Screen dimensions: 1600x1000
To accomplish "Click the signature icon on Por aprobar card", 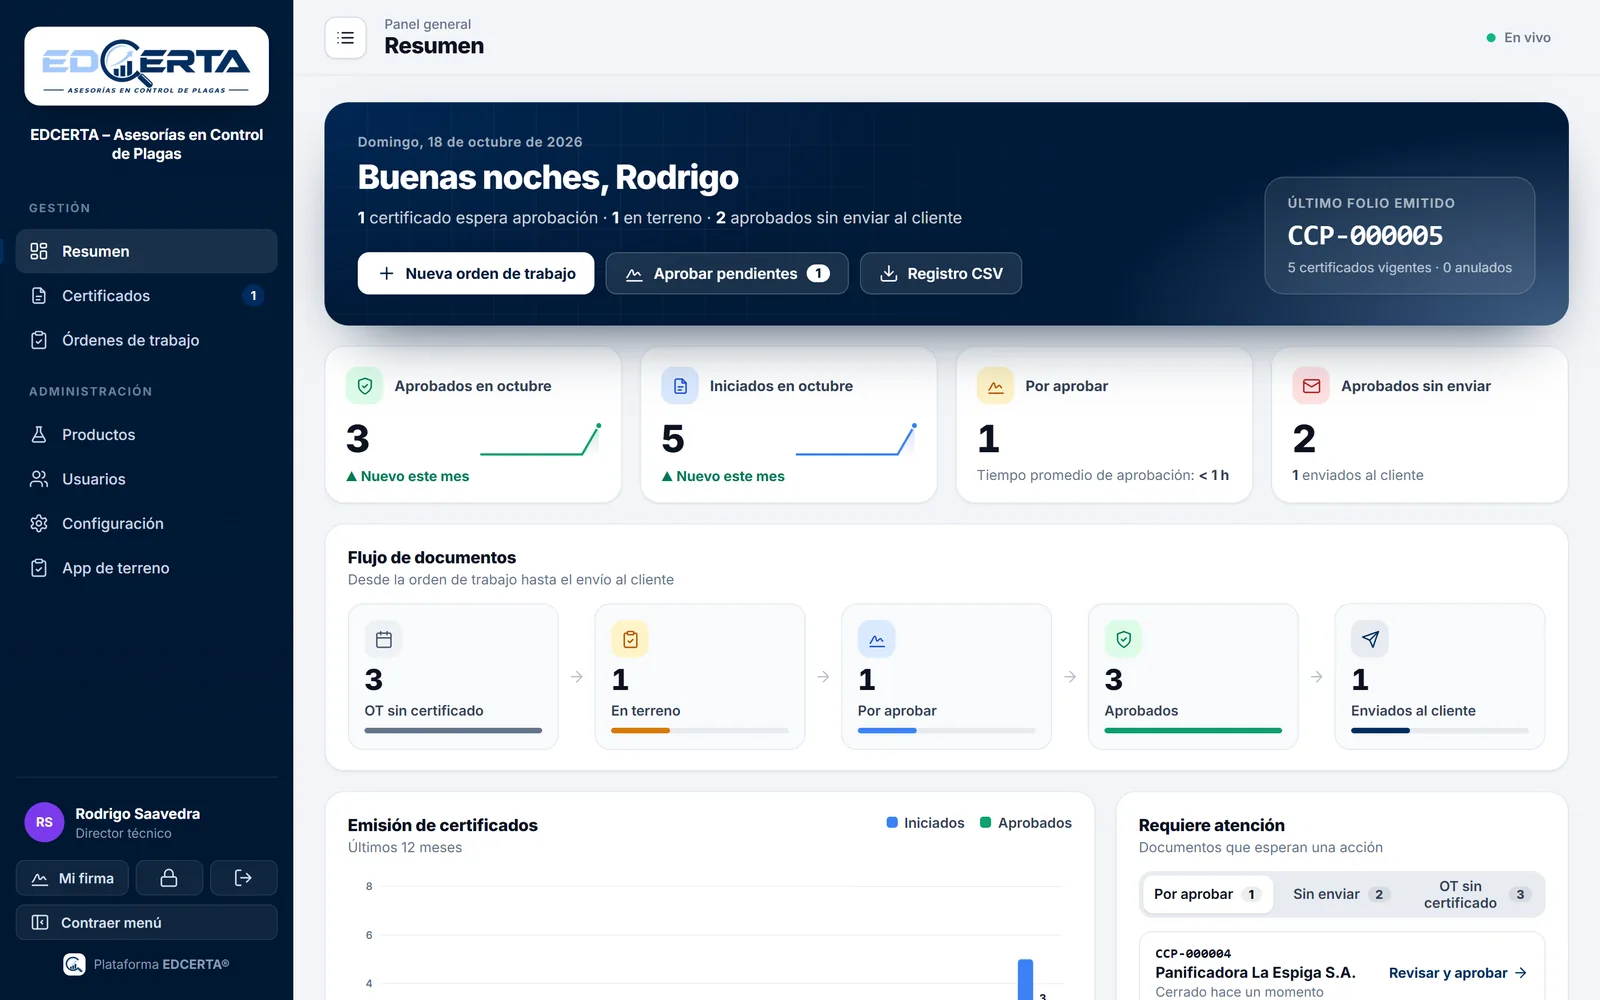I will (995, 386).
